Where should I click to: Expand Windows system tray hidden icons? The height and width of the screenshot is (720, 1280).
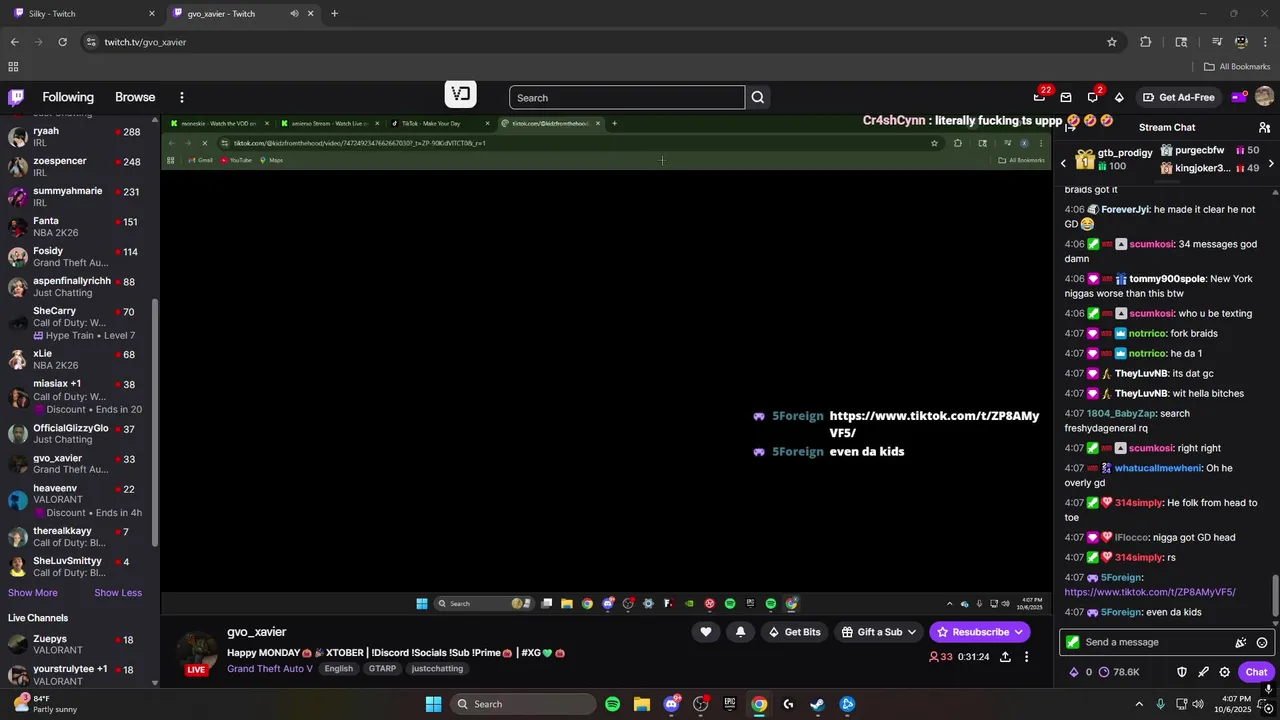coord(1139,704)
